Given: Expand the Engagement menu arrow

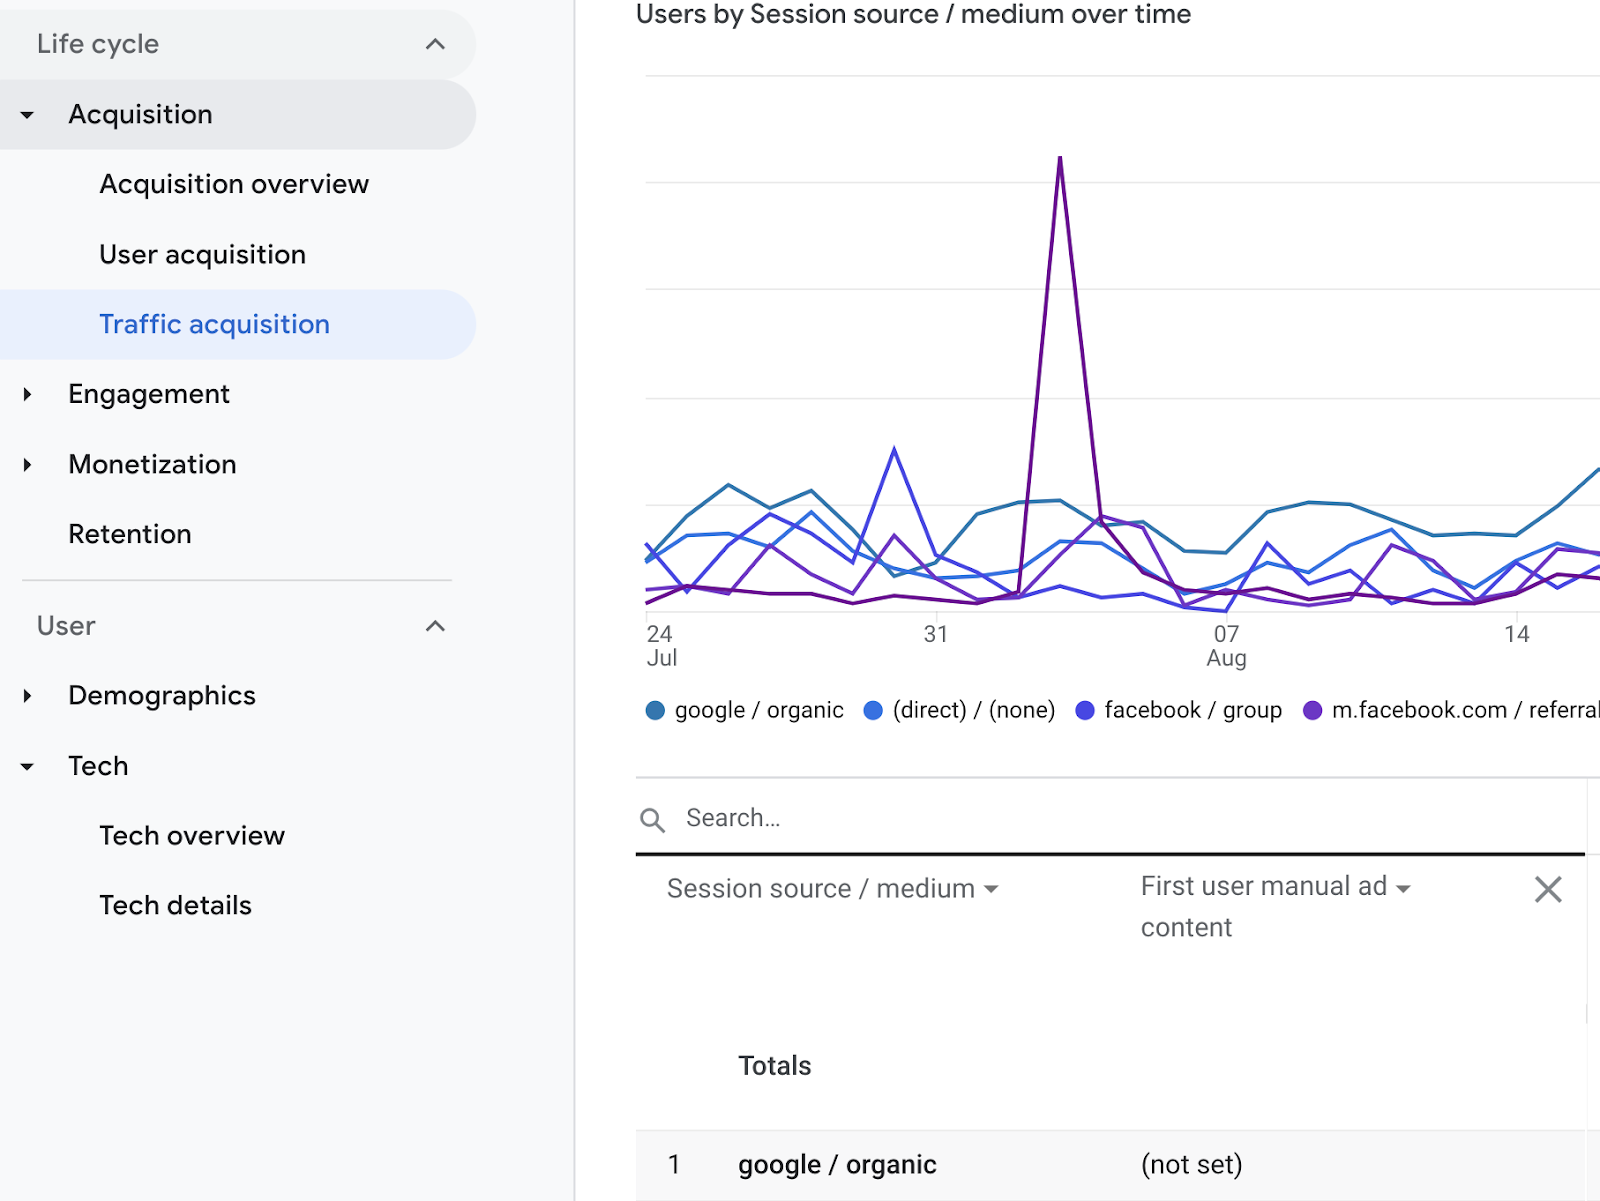Looking at the screenshot, I should 27,395.
